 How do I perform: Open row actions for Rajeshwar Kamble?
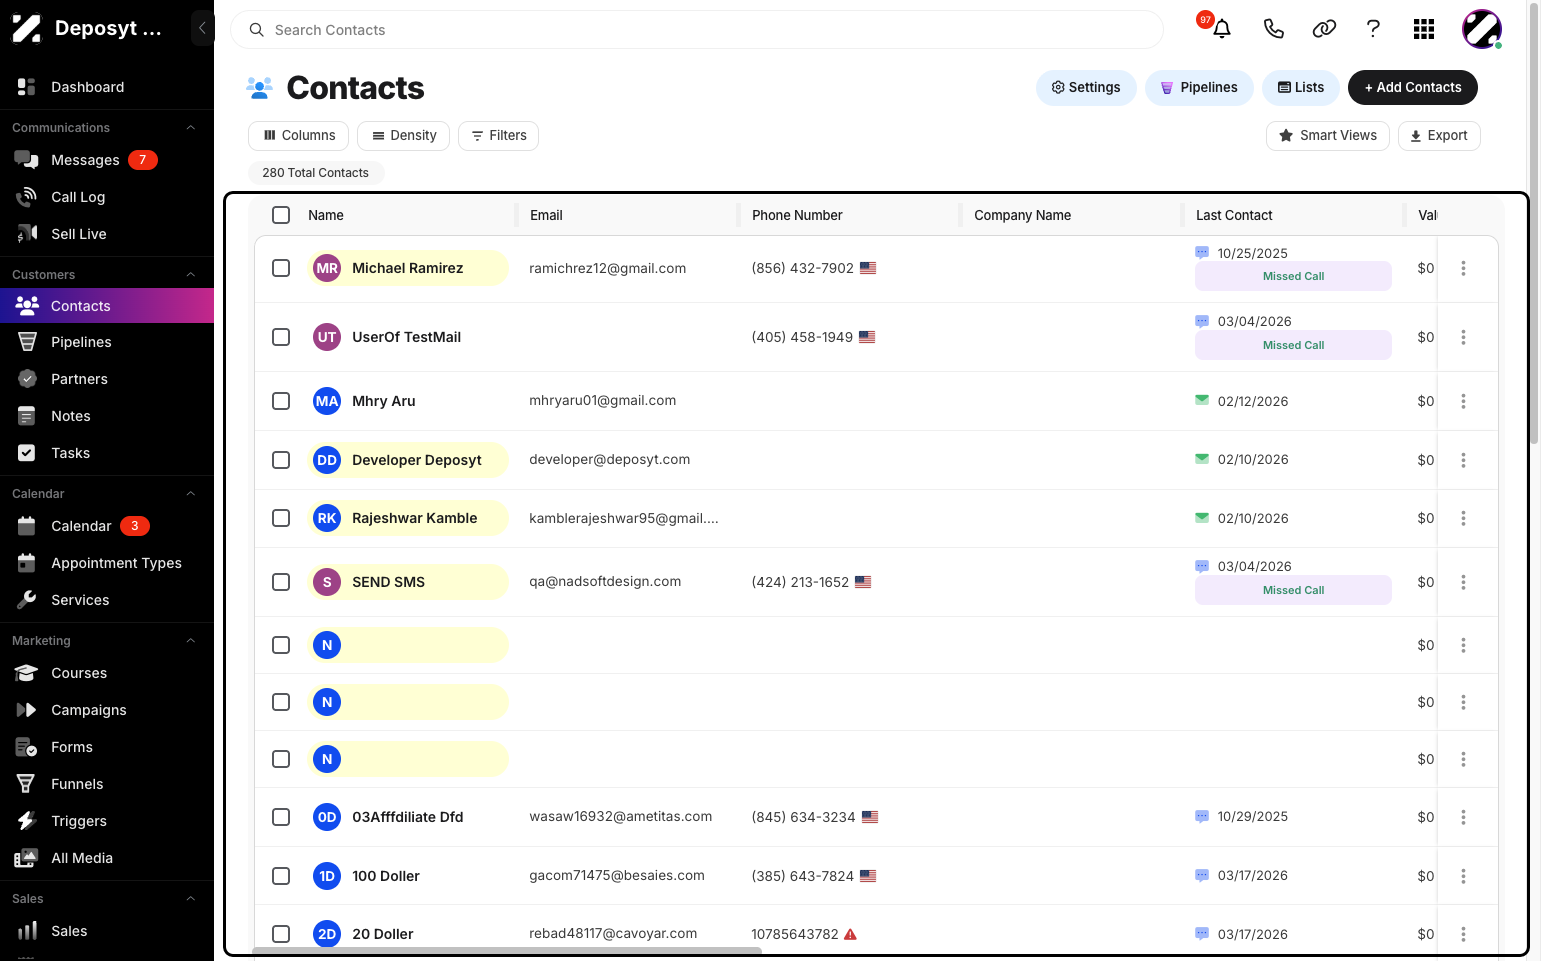1463,518
